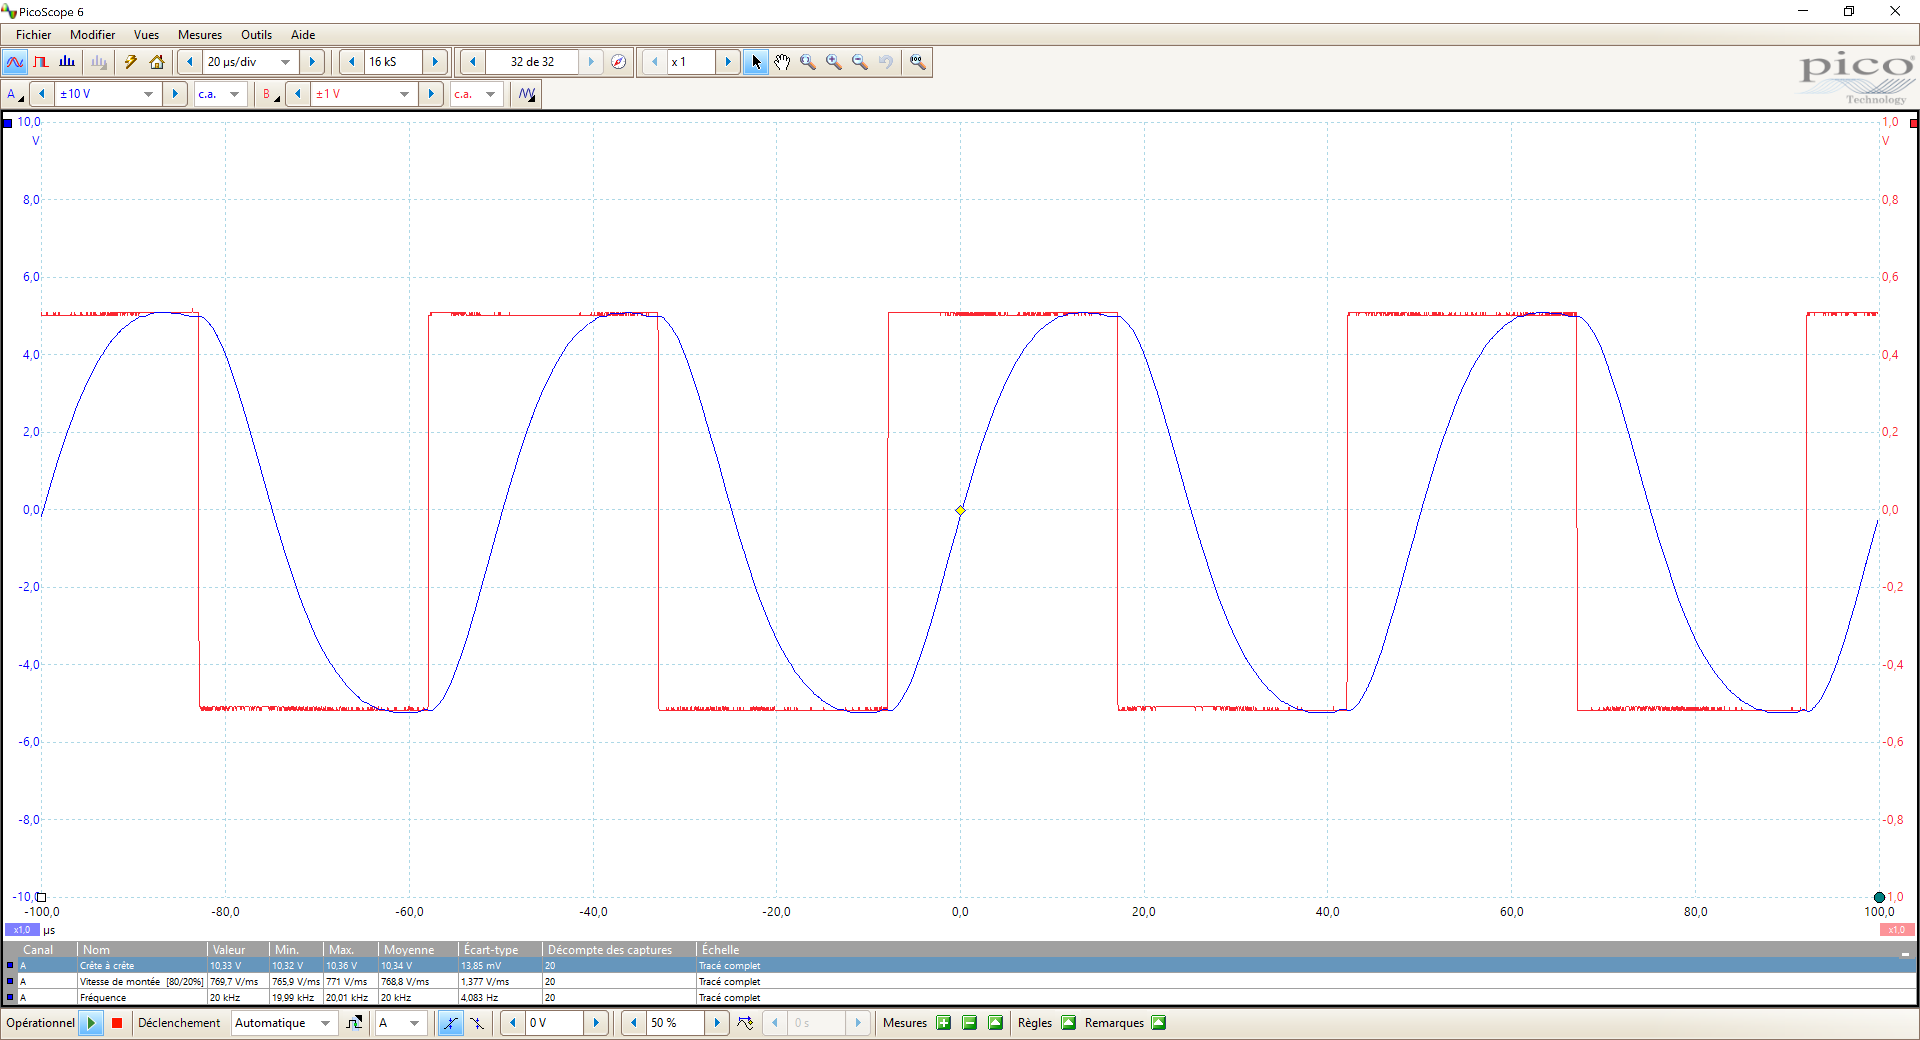Click the buffer number 32 de 32 field
The image size is (1920, 1040).
532,62
